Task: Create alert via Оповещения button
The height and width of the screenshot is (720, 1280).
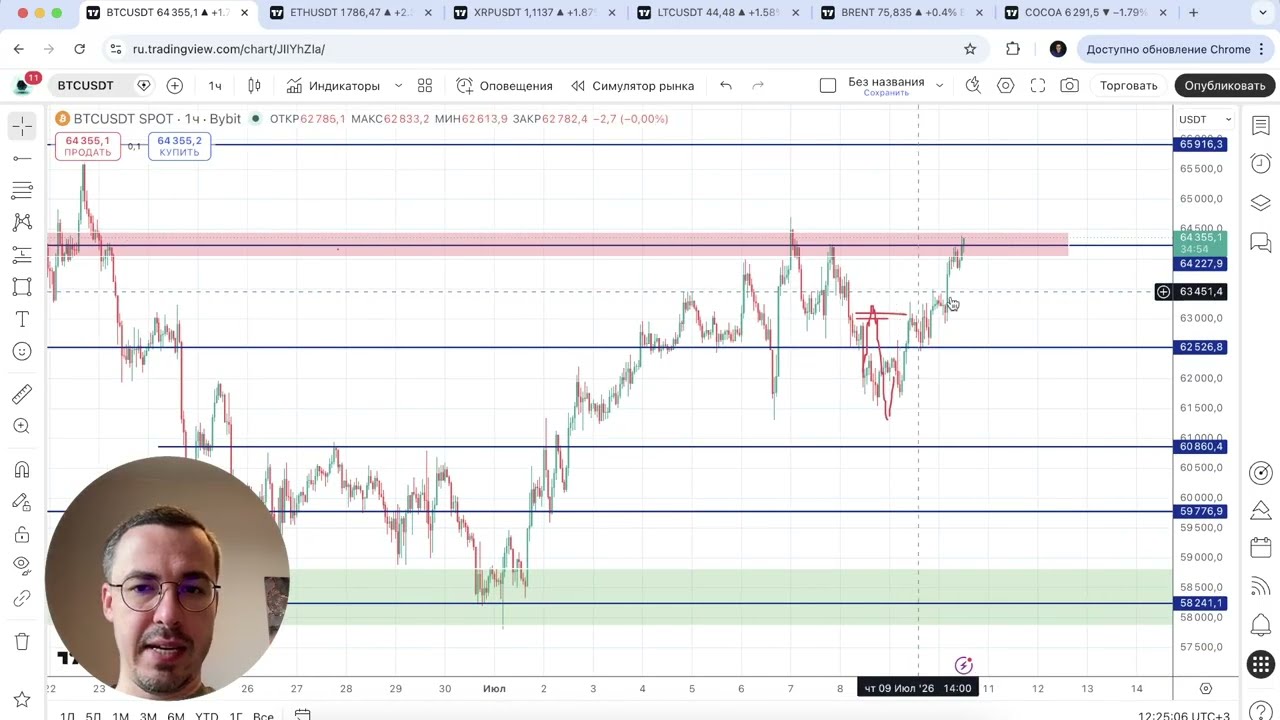Action: tap(505, 85)
